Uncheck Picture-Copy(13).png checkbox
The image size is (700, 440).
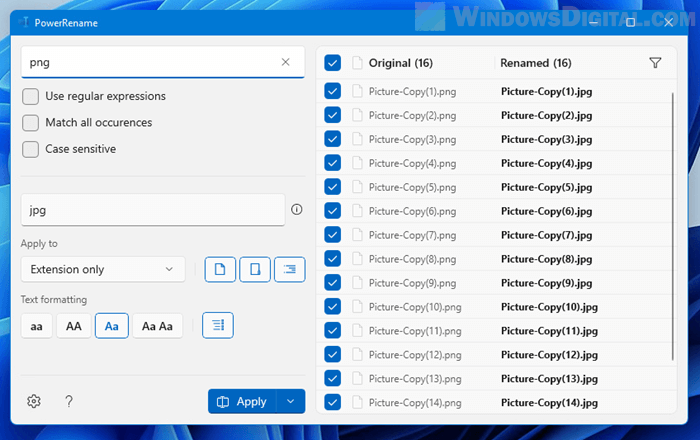pyautogui.click(x=333, y=378)
